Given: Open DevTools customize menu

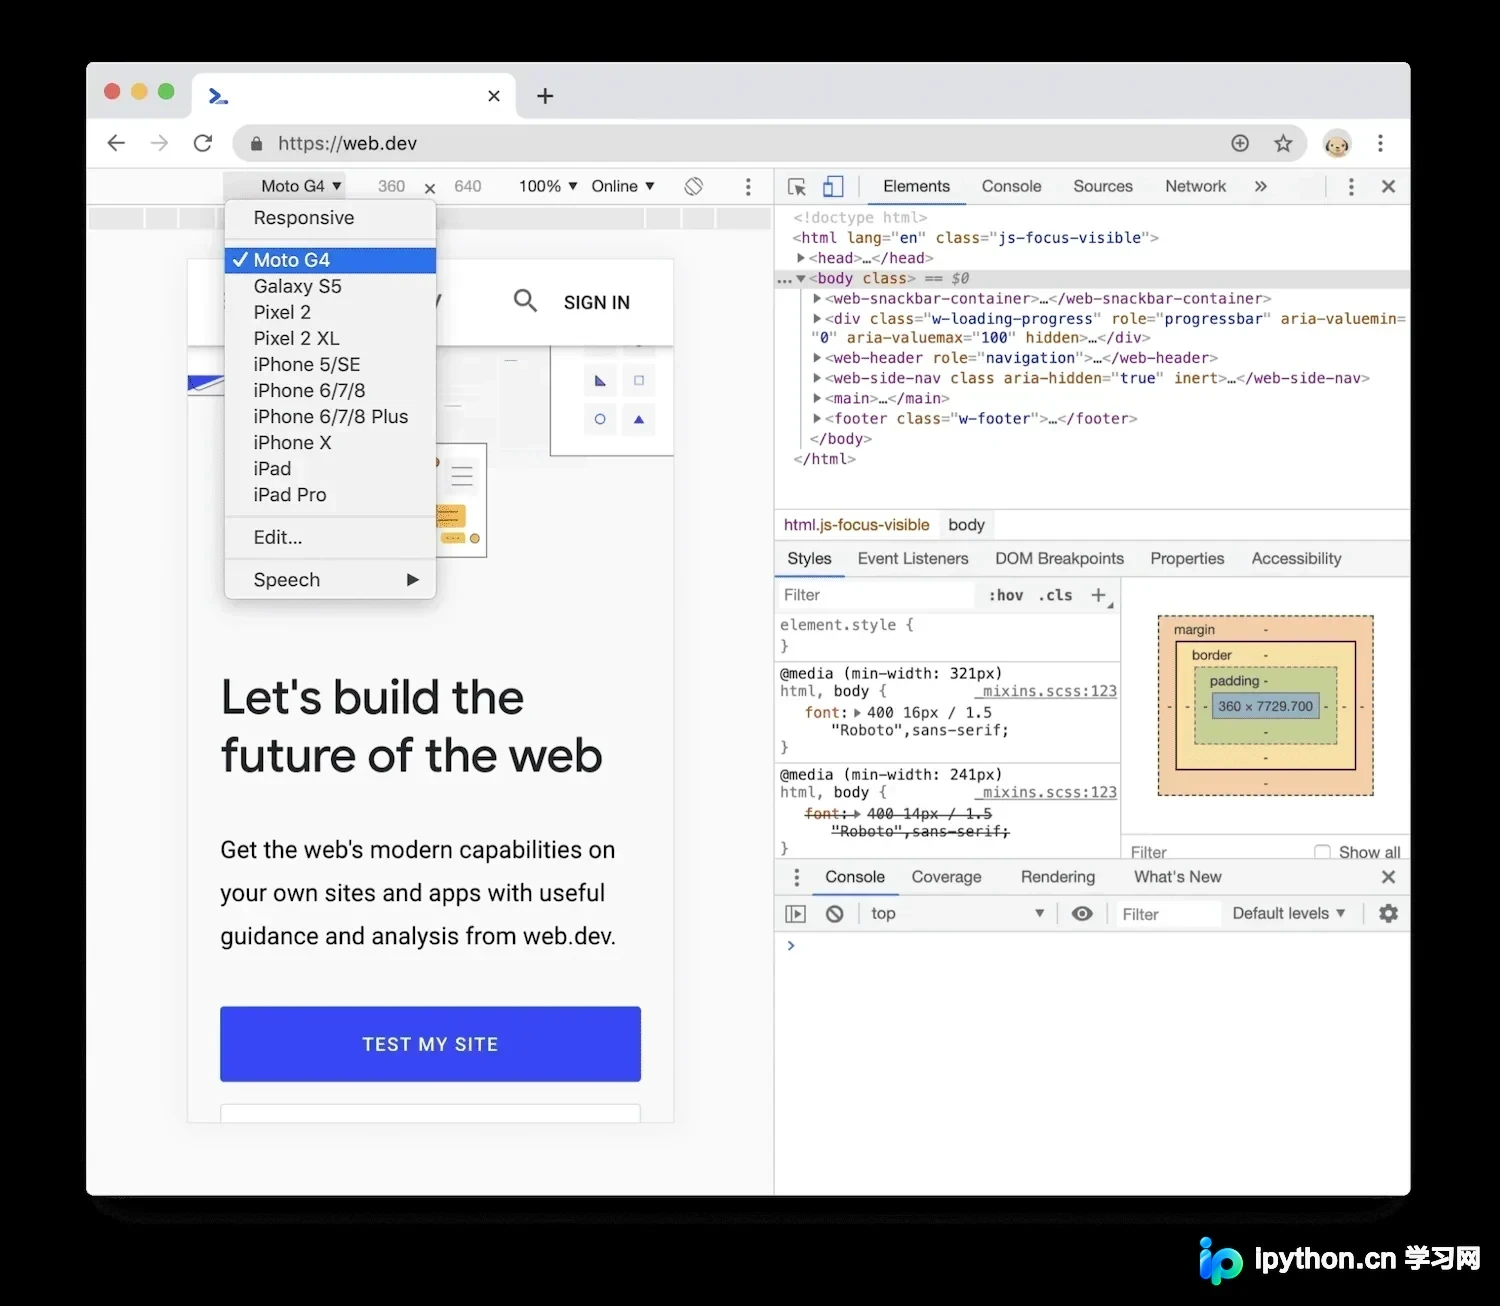Looking at the screenshot, I should coord(1351,186).
